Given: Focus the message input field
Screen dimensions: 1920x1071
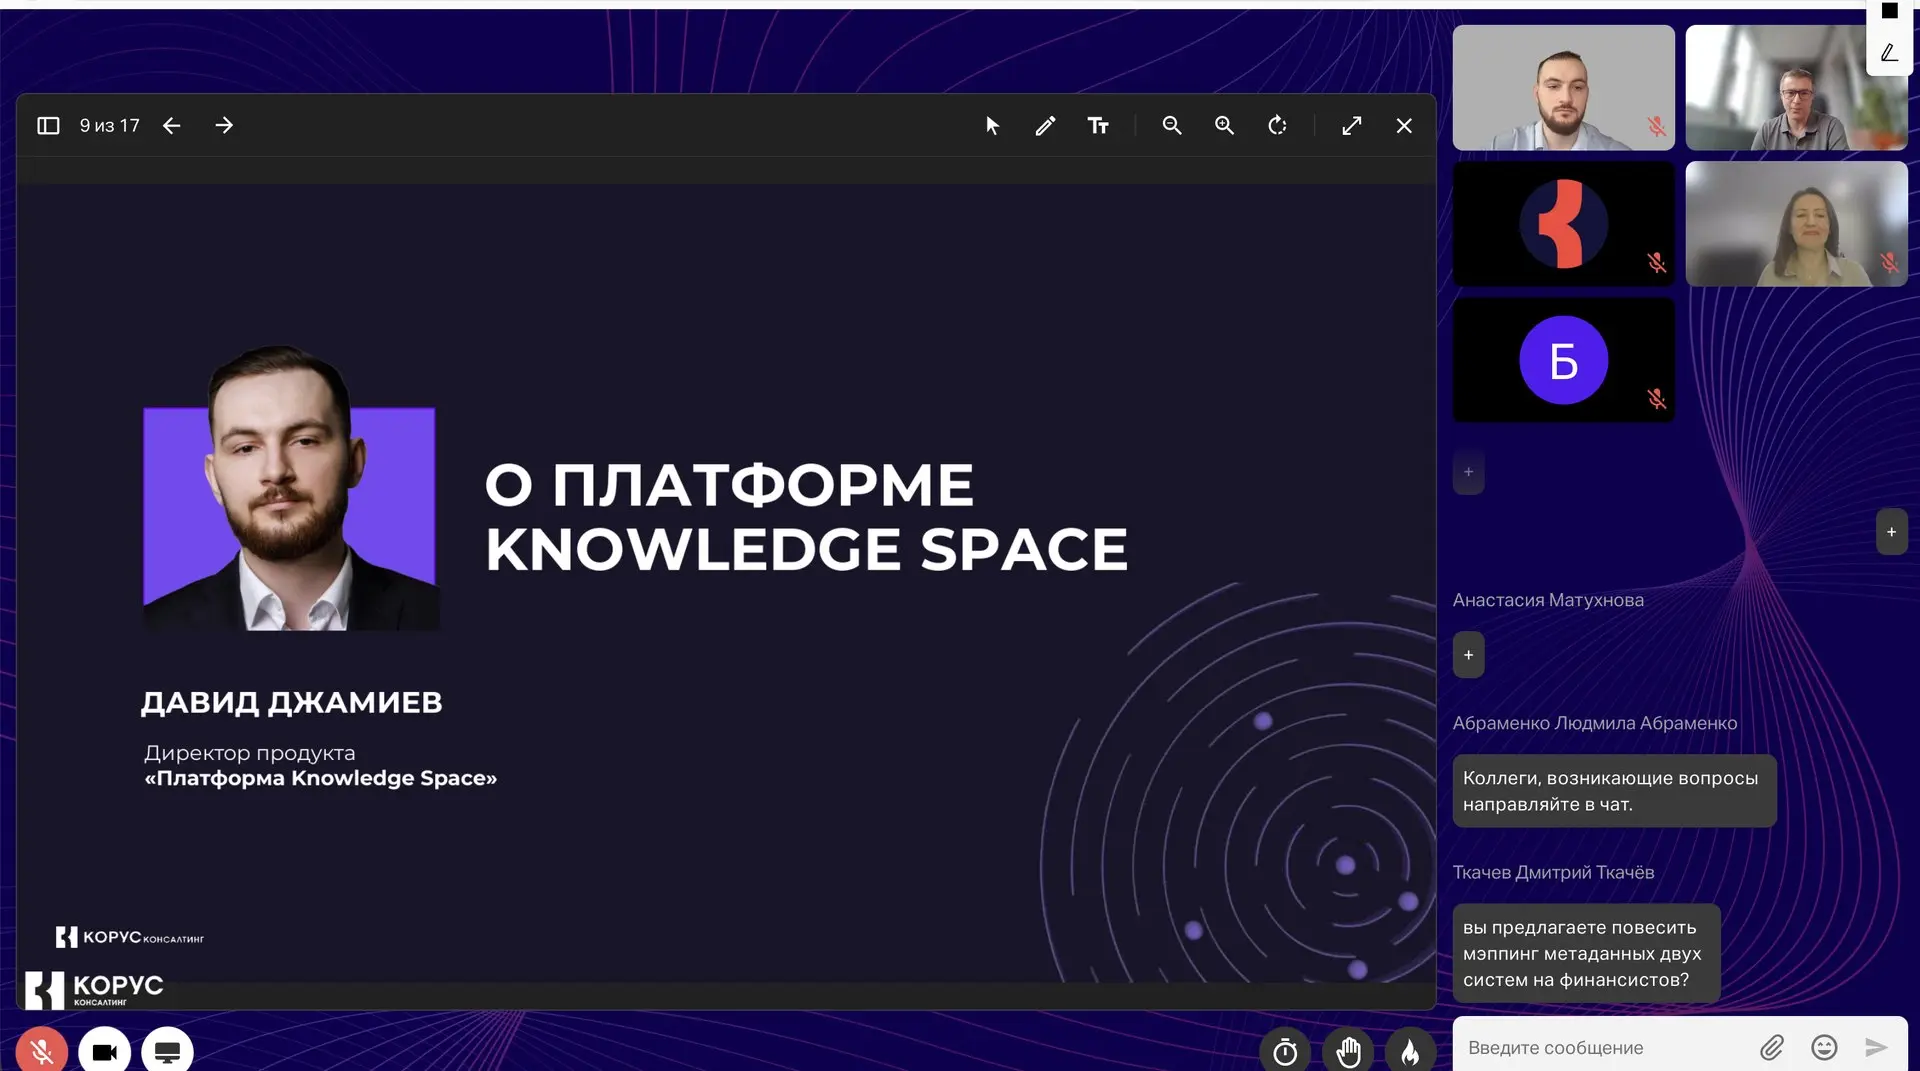Looking at the screenshot, I should pos(1605,1047).
